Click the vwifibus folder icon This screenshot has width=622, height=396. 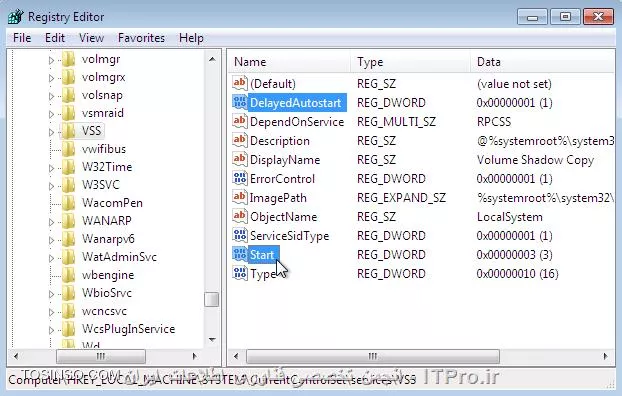coord(69,149)
